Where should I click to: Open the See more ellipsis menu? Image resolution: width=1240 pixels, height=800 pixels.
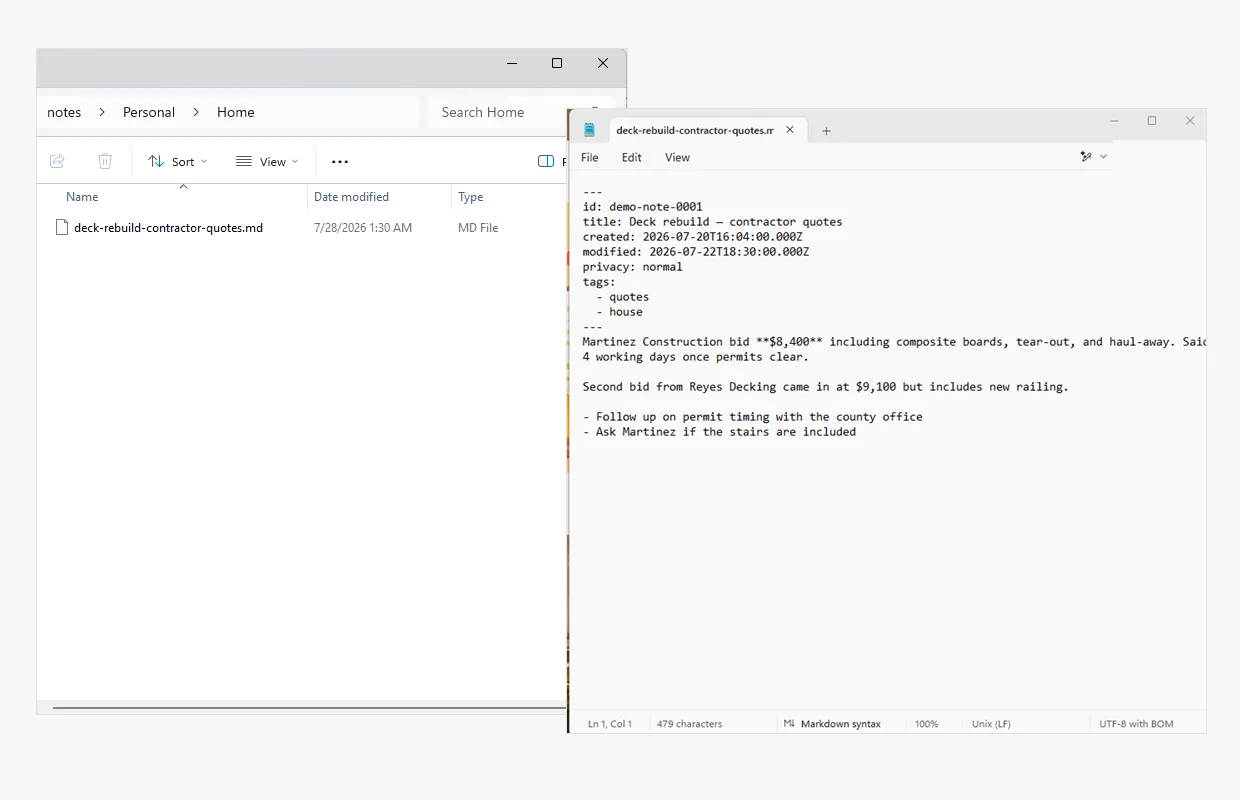340,161
